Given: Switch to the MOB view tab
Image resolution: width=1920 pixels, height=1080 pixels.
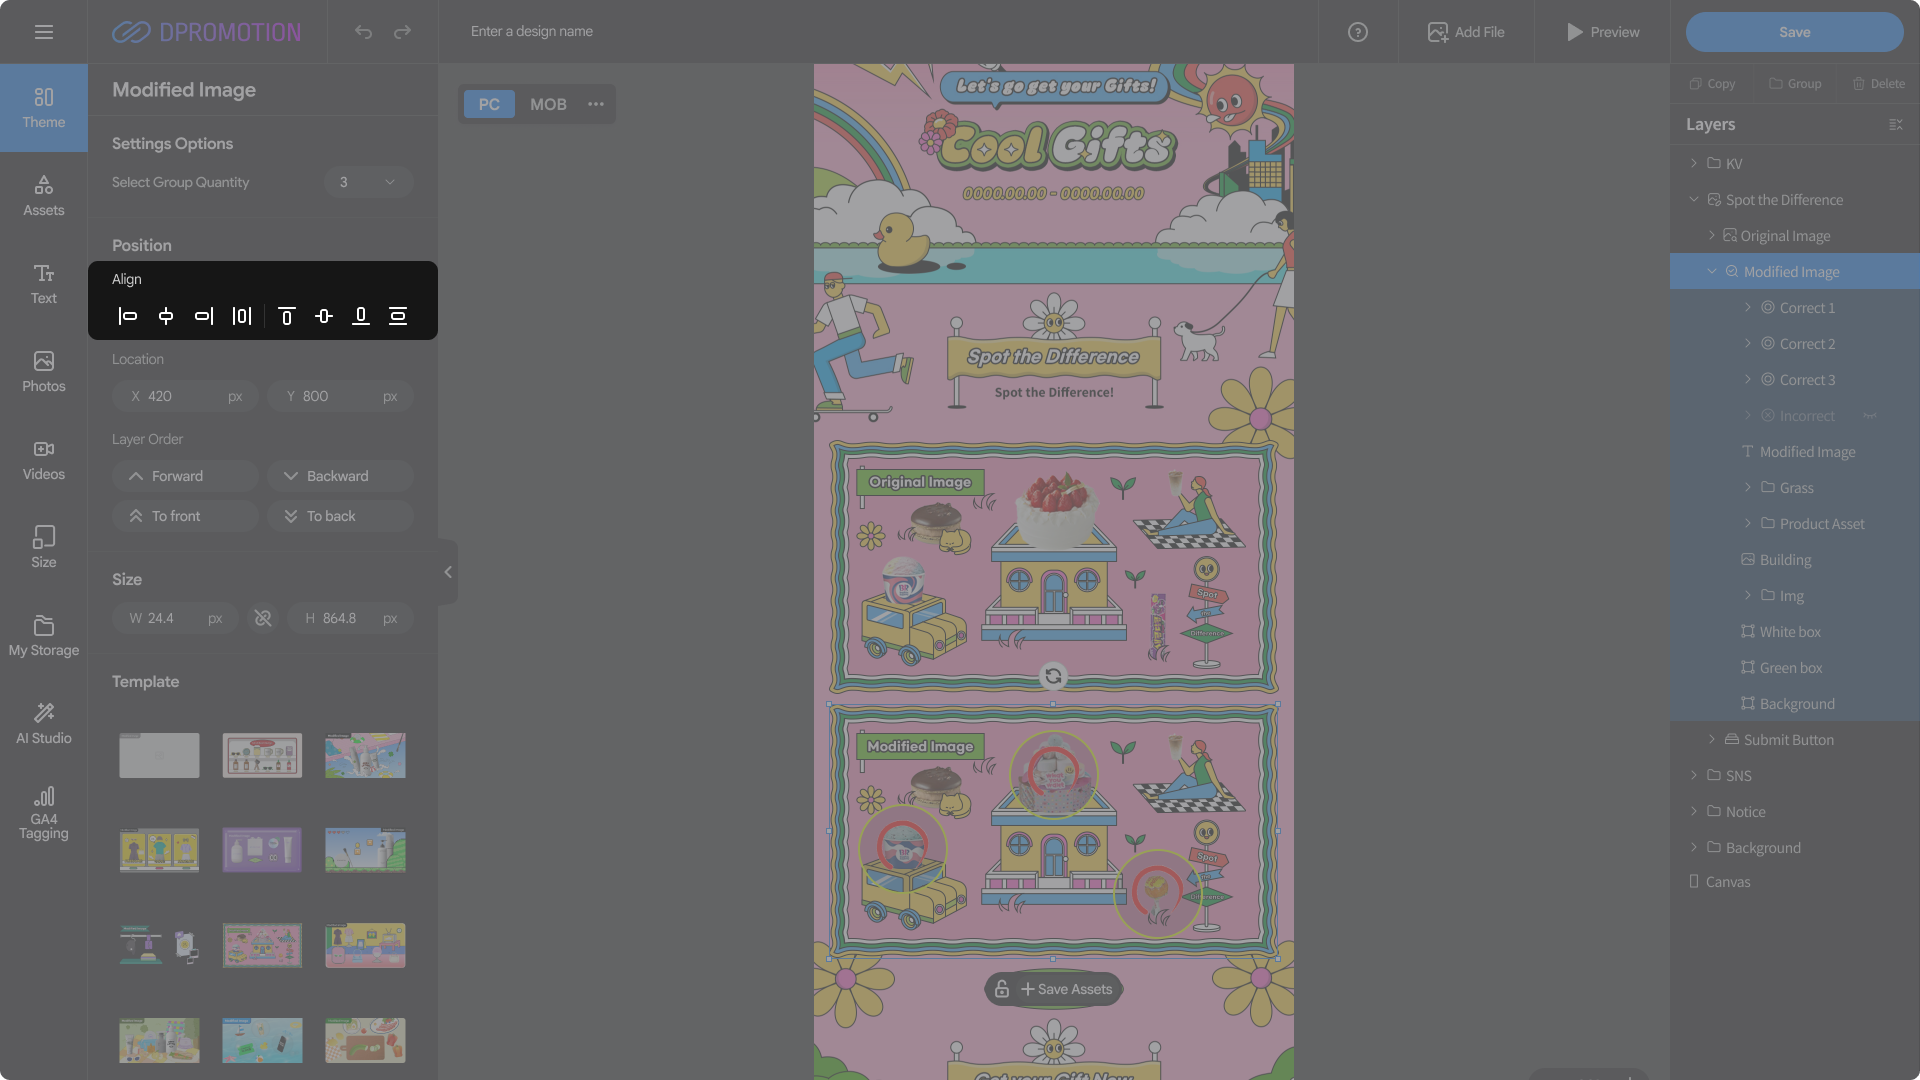Looking at the screenshot, I should coord(548,104).
